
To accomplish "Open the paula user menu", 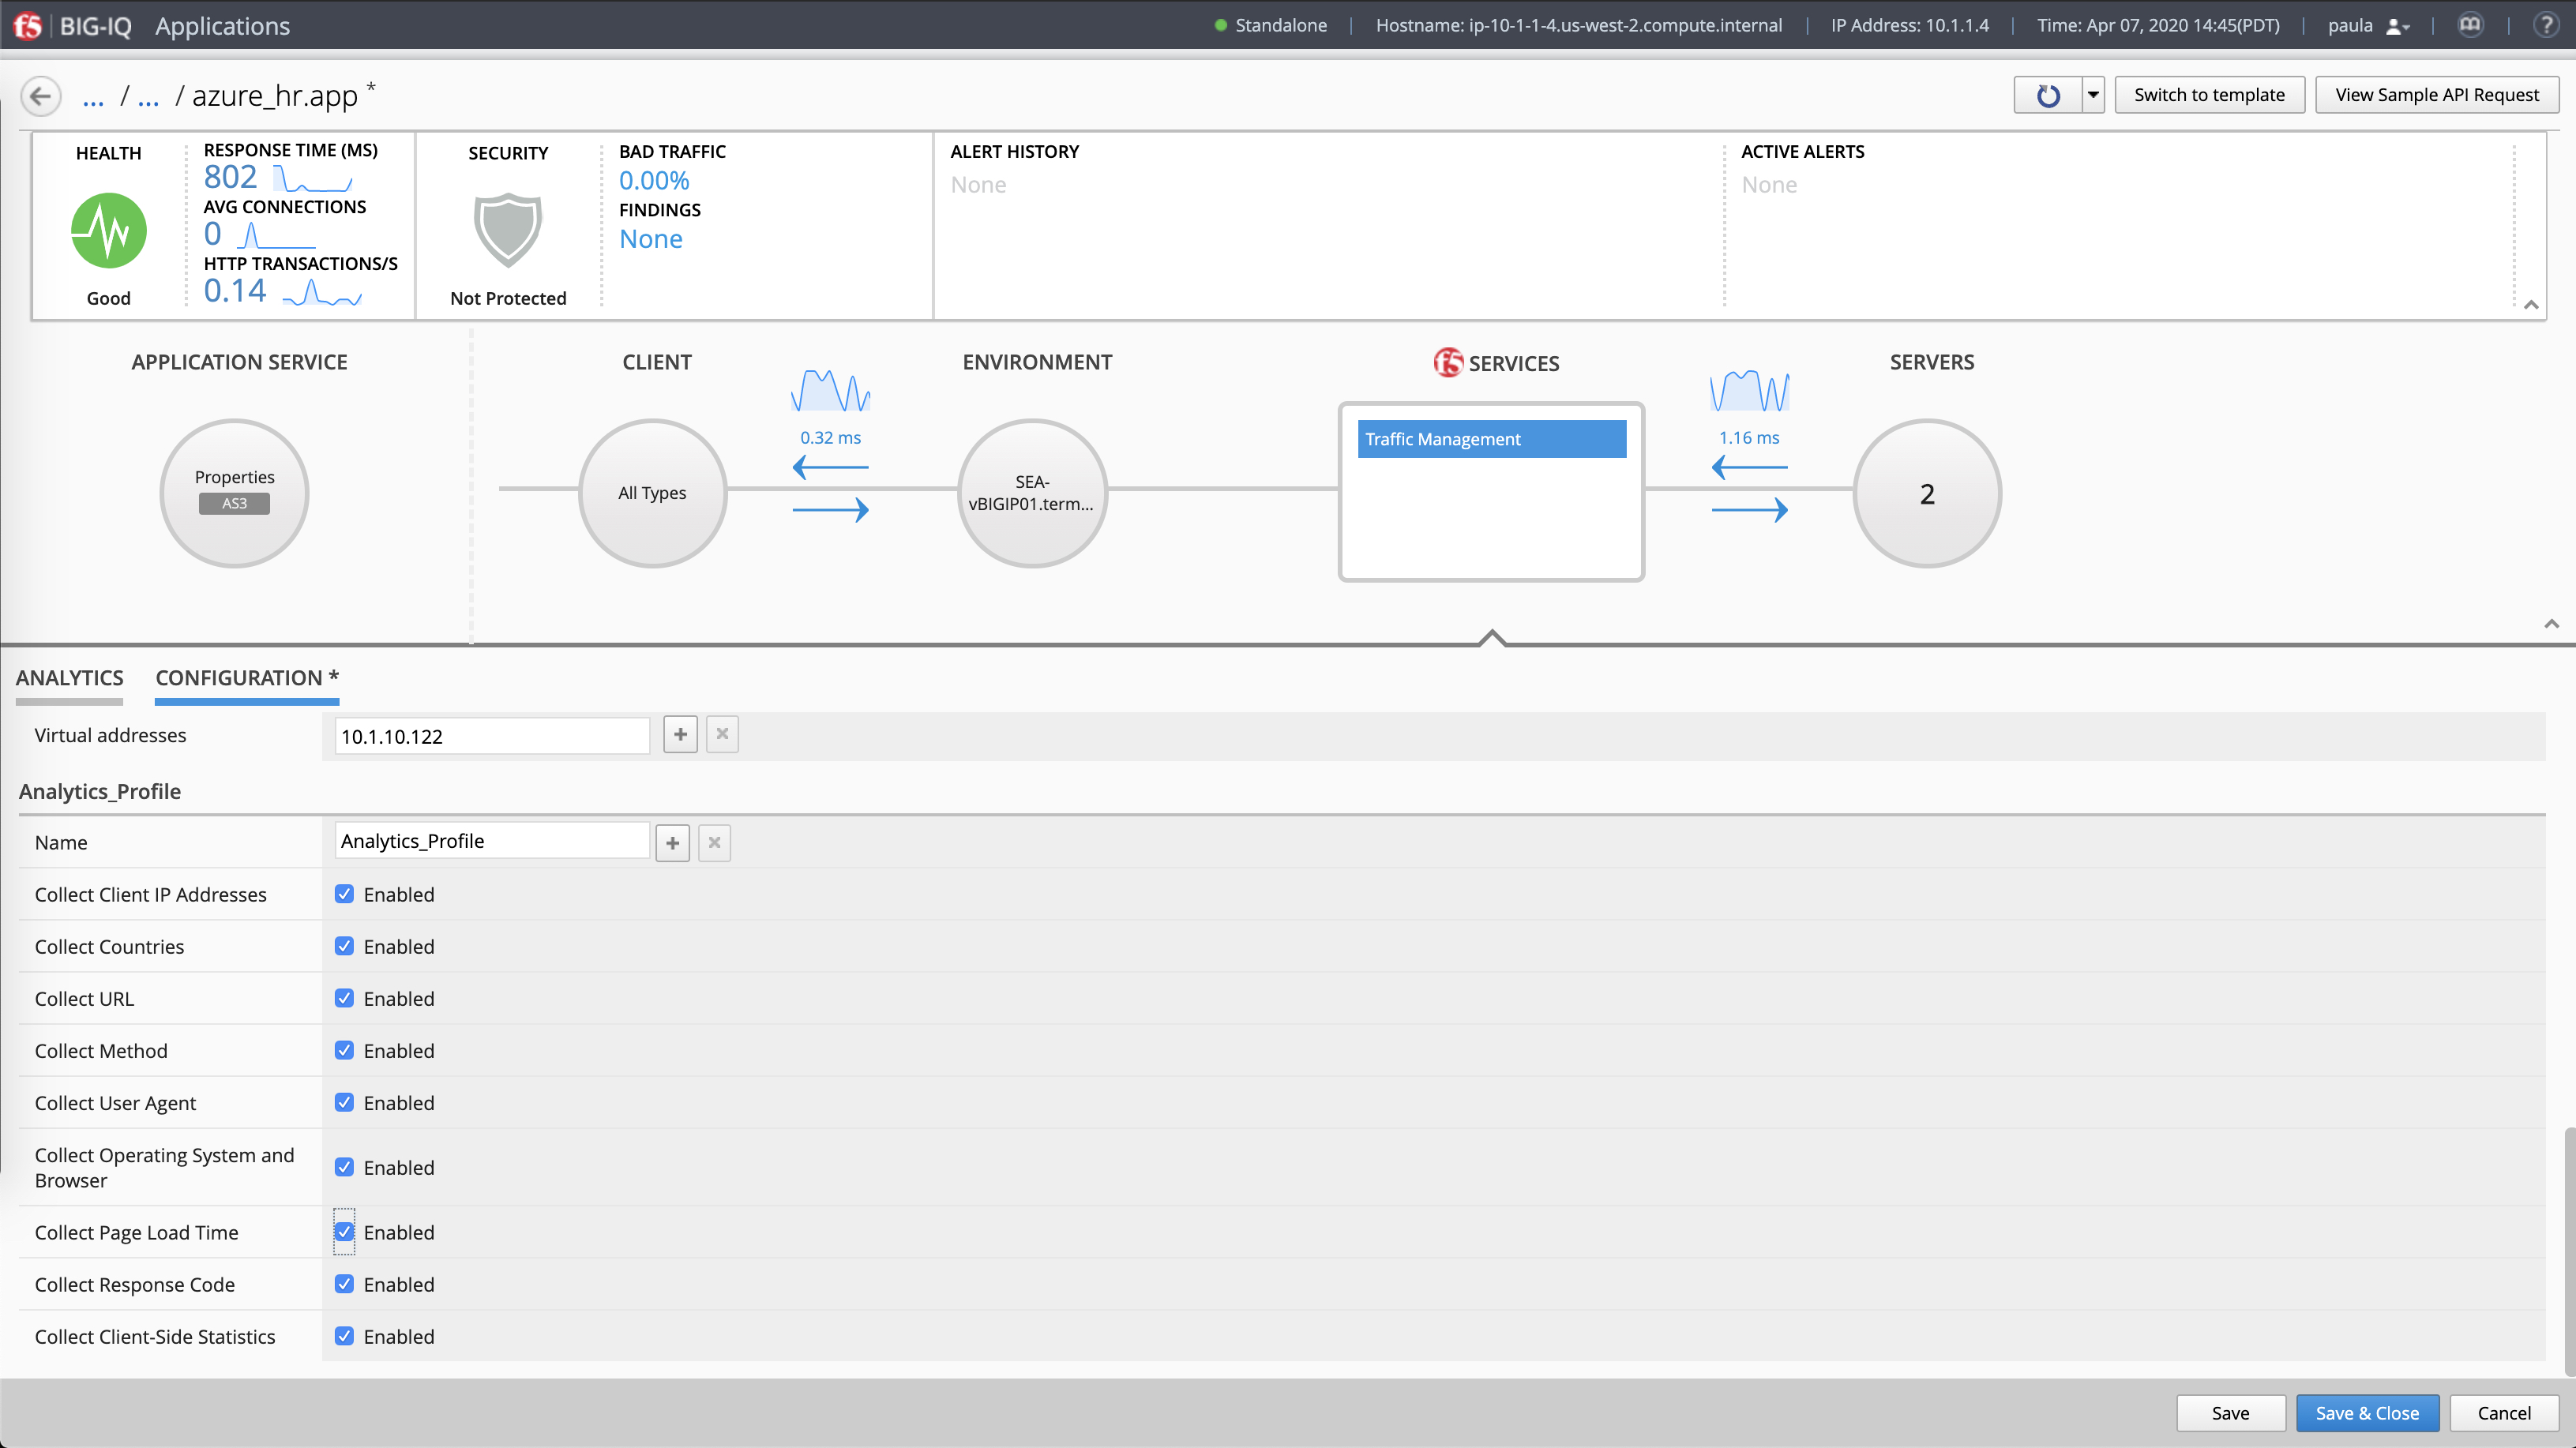I will [2367, 26].
